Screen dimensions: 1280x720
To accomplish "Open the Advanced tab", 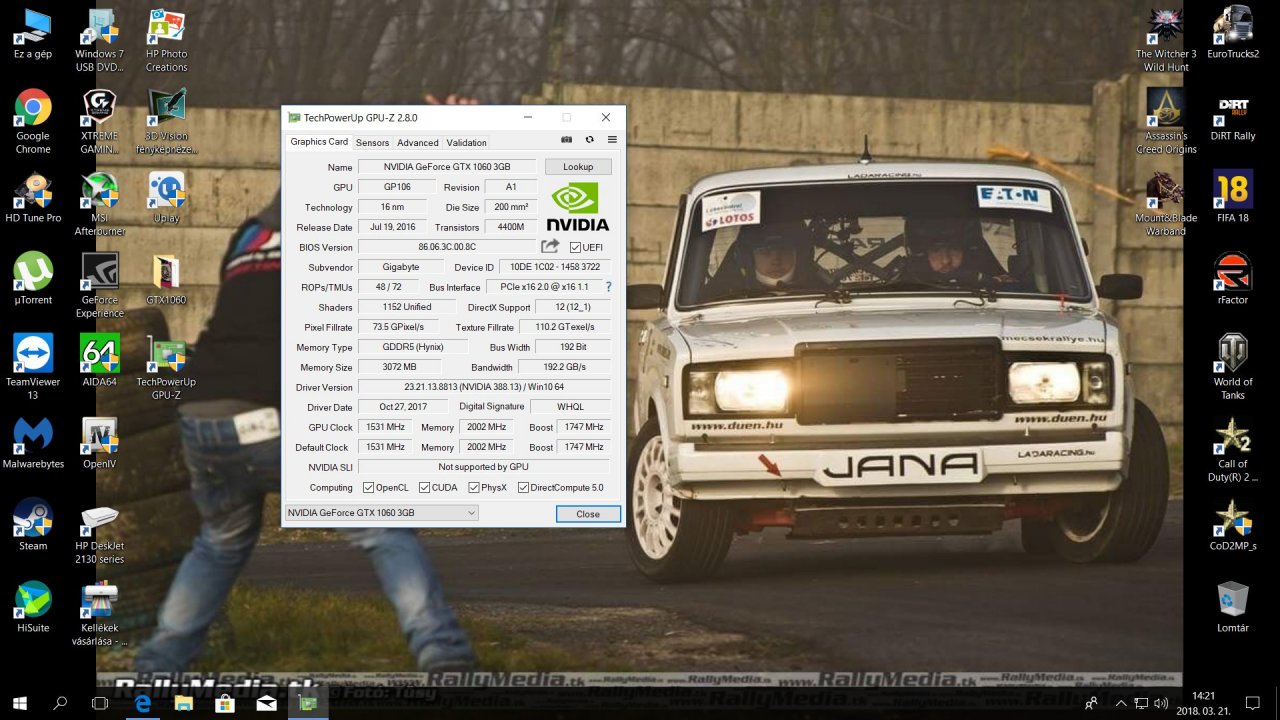I will click(x=418, y=143).
